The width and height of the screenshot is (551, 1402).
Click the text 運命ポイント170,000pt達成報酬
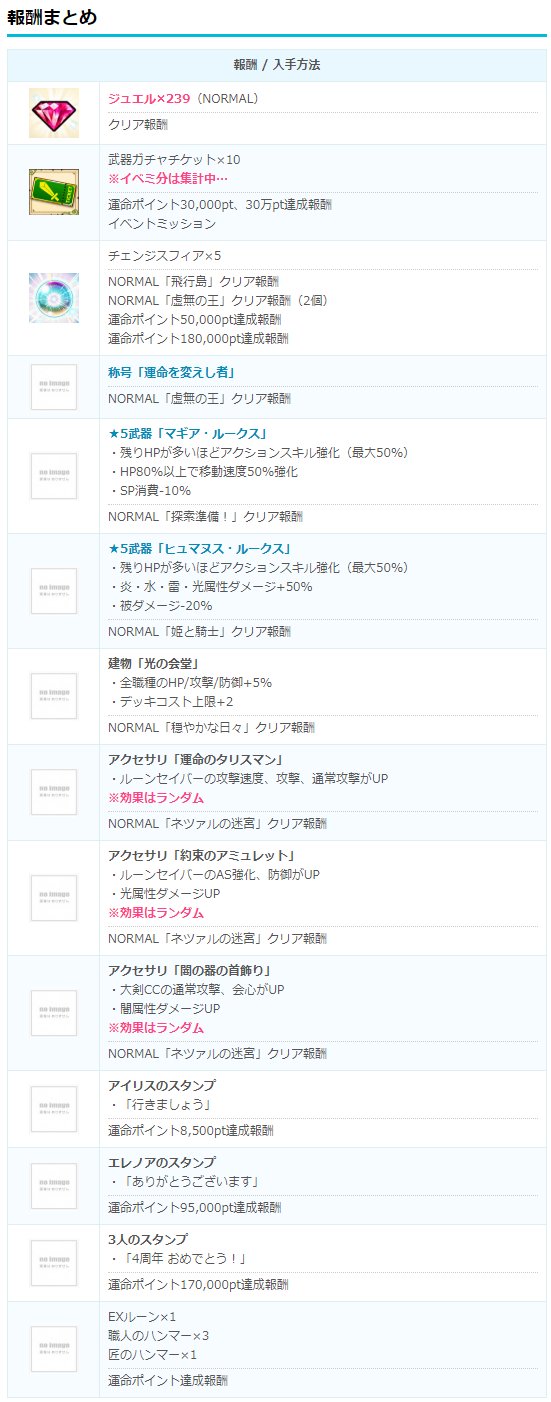point(199,1285)
